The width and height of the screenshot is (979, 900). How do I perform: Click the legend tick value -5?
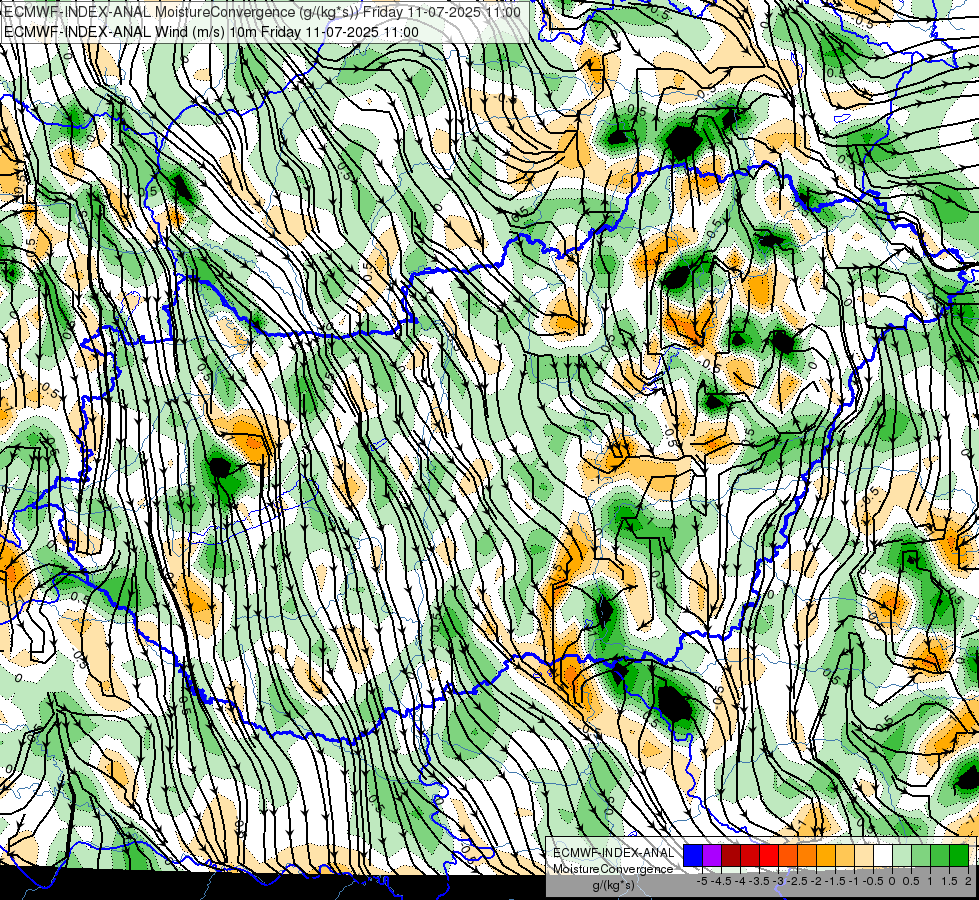click(x=702, y=881)
